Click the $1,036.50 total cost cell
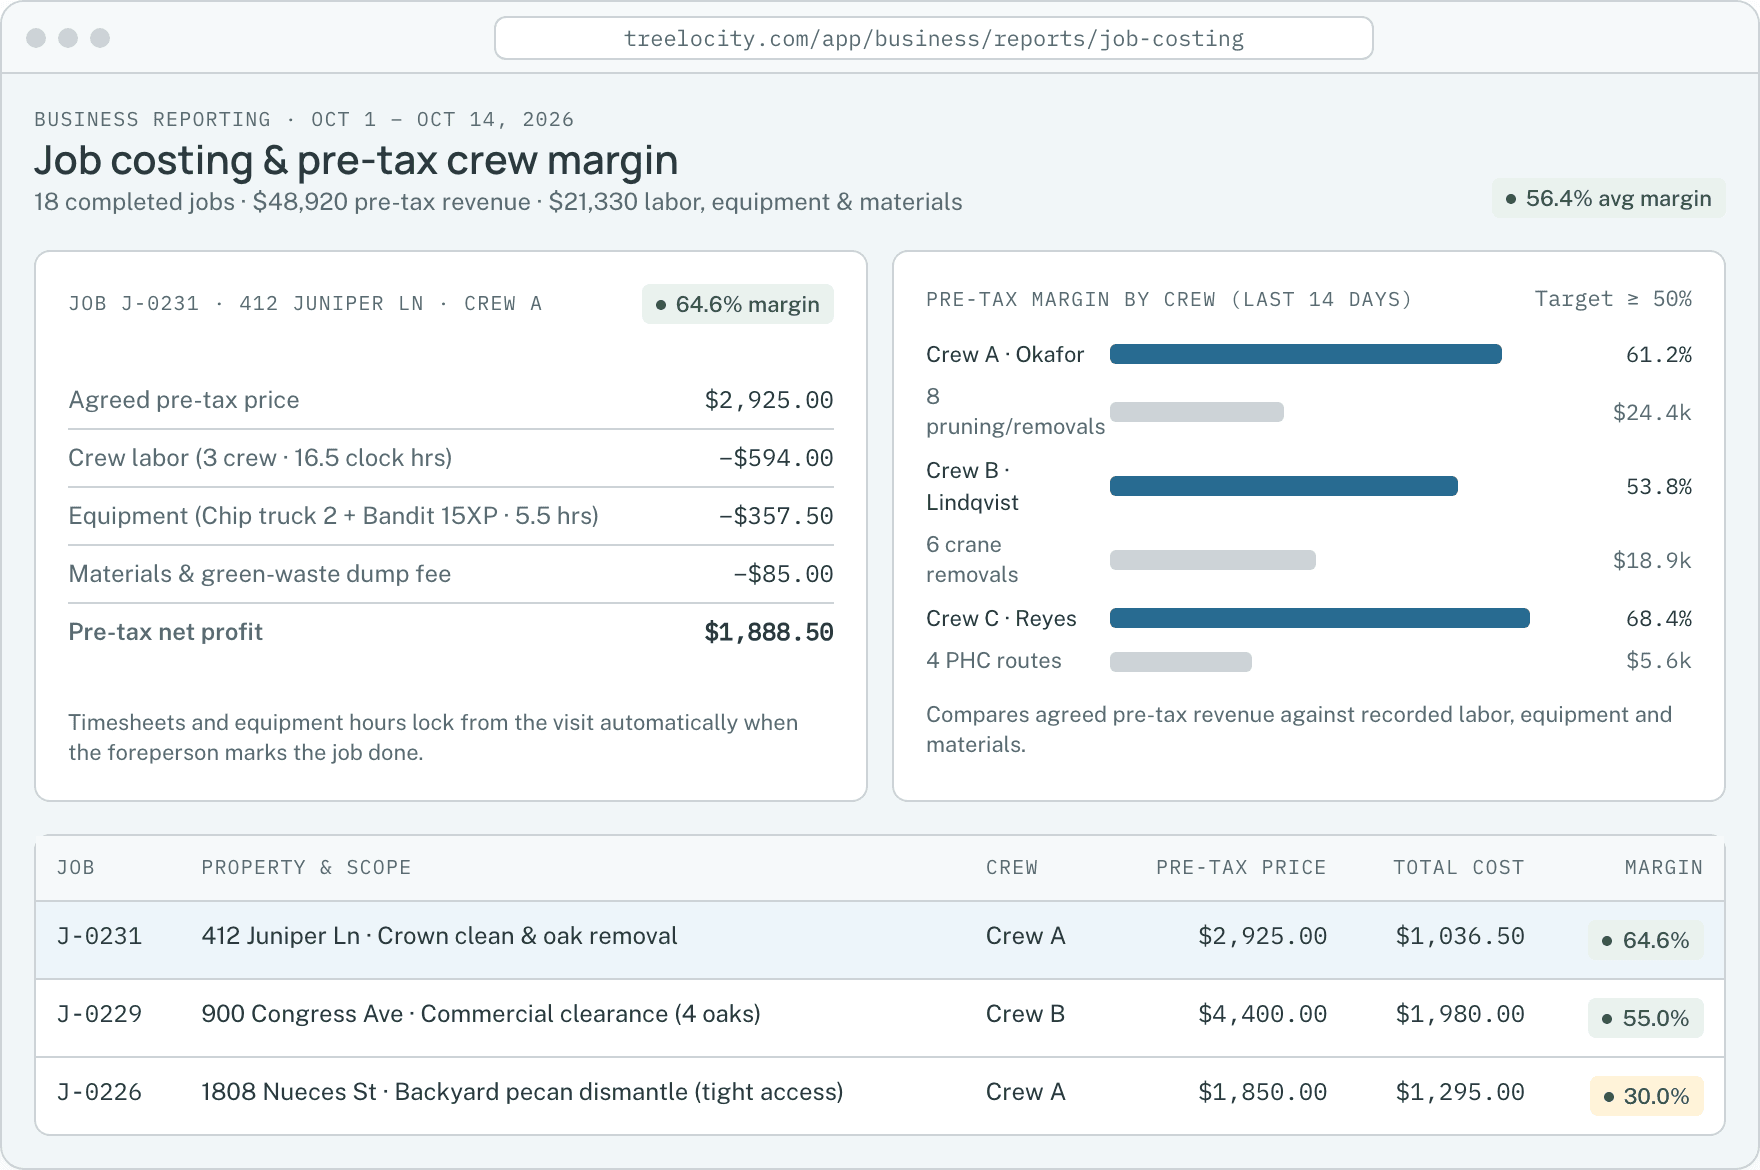Screen dimensions: 1760x1170 1460,936
